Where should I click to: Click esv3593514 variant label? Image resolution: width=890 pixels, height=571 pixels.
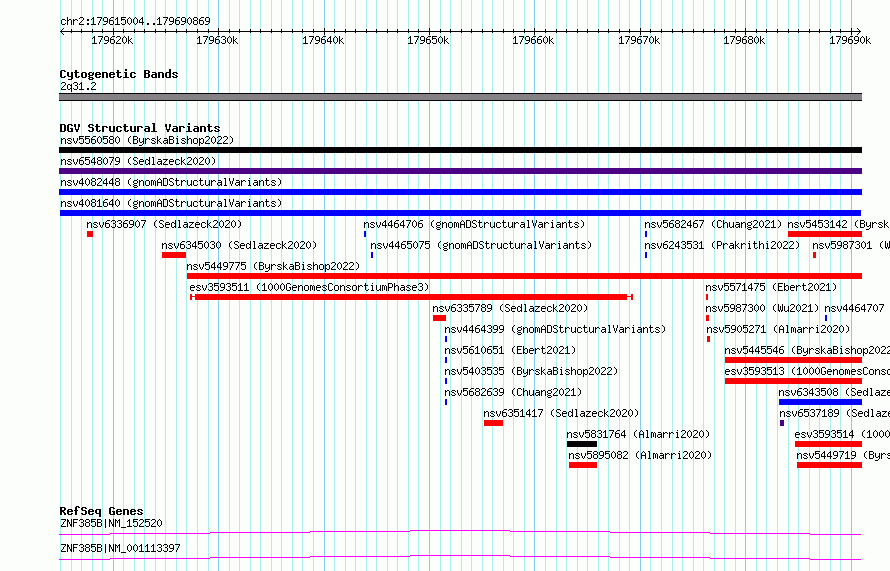coord(842,434)
